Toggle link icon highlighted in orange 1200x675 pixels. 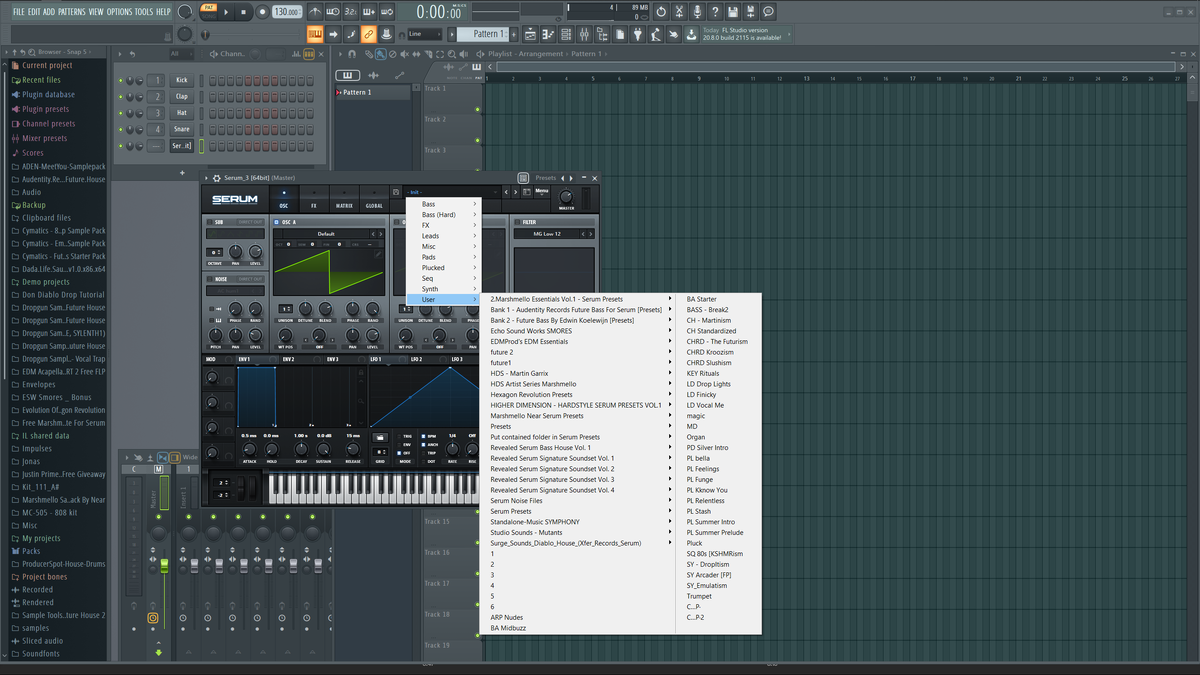369,34
